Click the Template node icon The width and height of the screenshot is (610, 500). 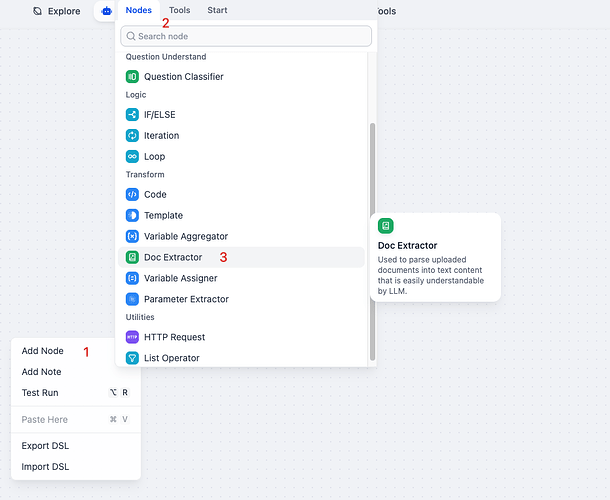click(x=132, y=215)
